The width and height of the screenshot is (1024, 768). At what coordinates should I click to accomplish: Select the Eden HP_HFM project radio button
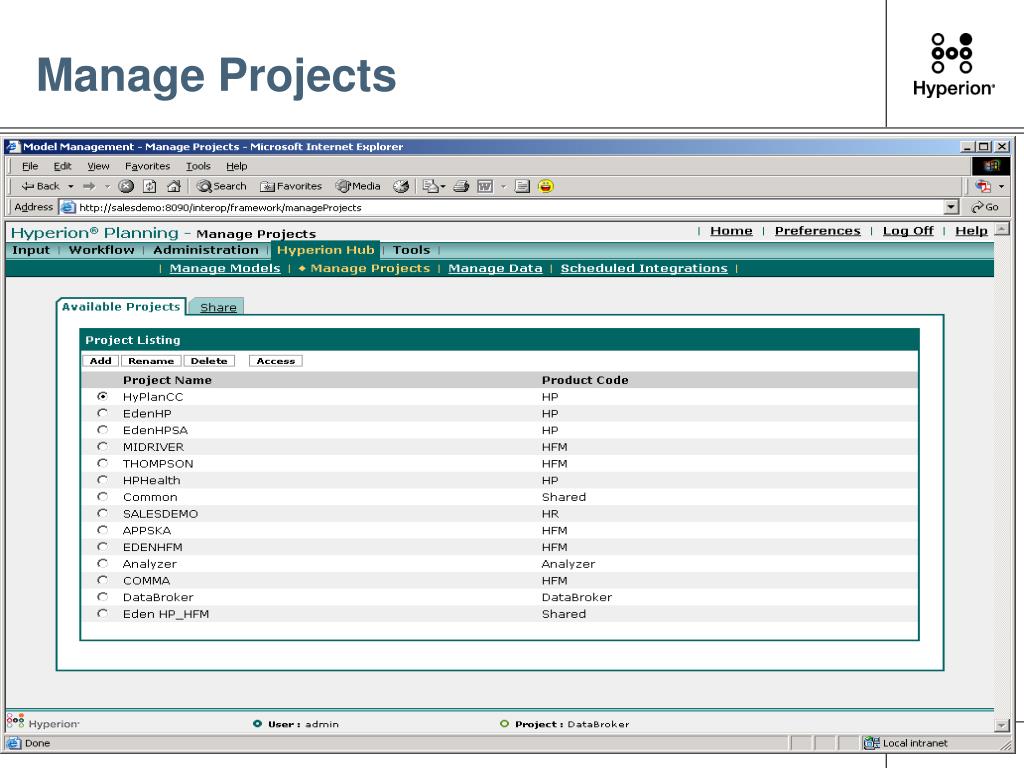click(x=103, y=614)
